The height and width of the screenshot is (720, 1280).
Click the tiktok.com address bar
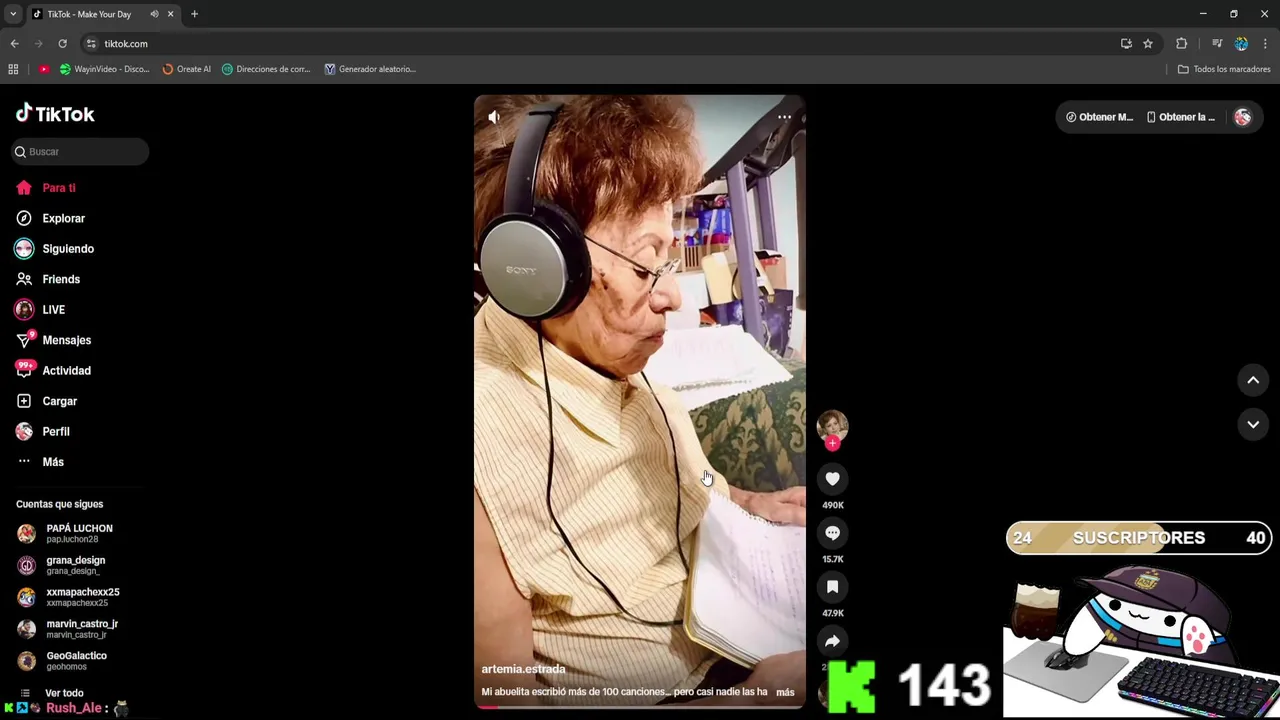600,44
